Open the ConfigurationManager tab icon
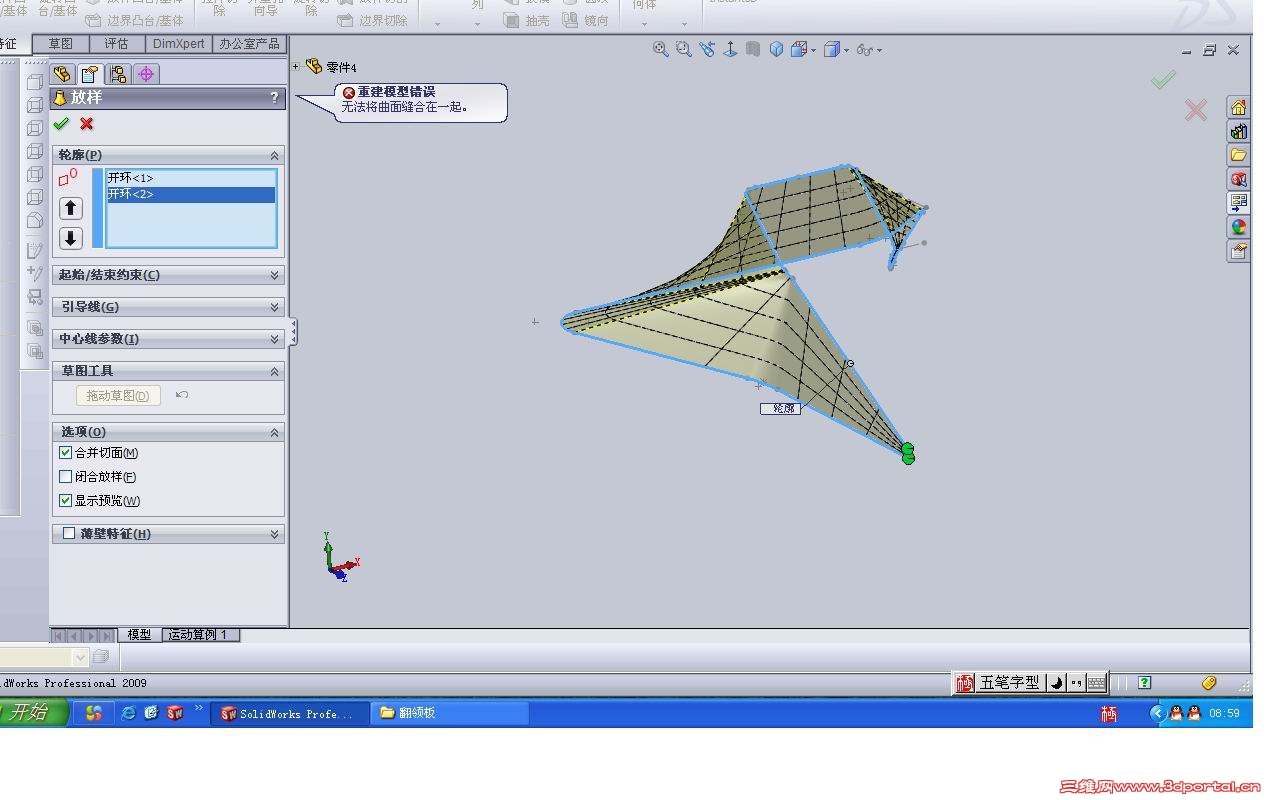Screen dimensions: 1280x800 (118, 74)
